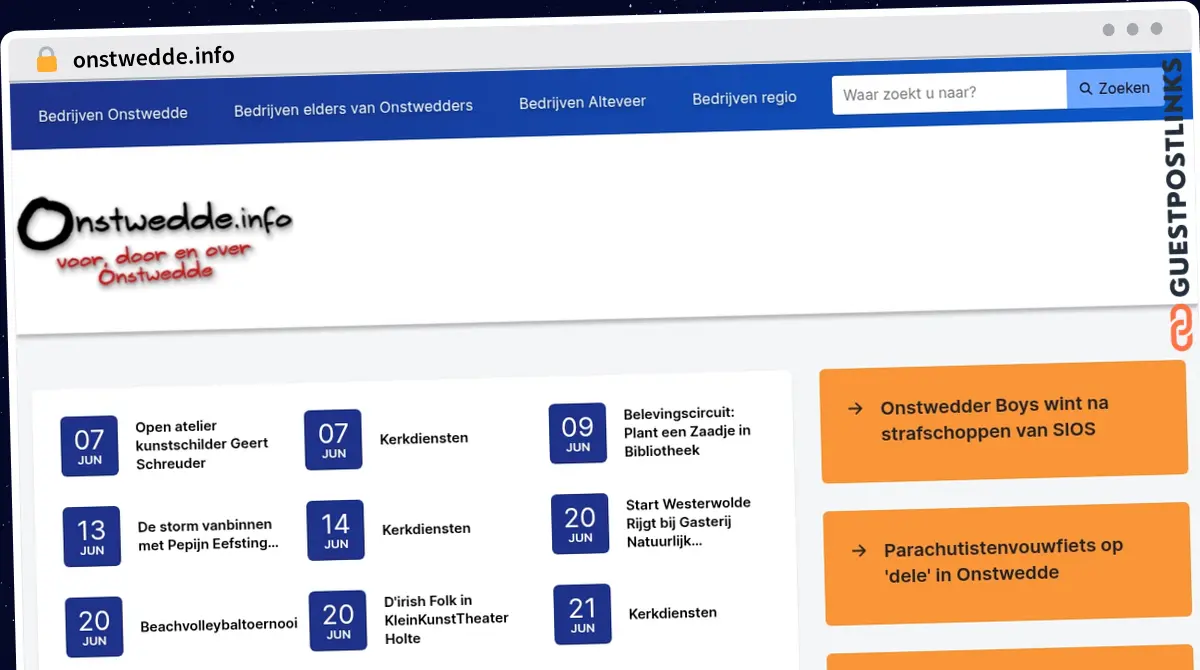
Task: Open 'Belevingscircuit: Plant een Zaadje in Bibliotheek'
Action: click(x=687, y=432)
